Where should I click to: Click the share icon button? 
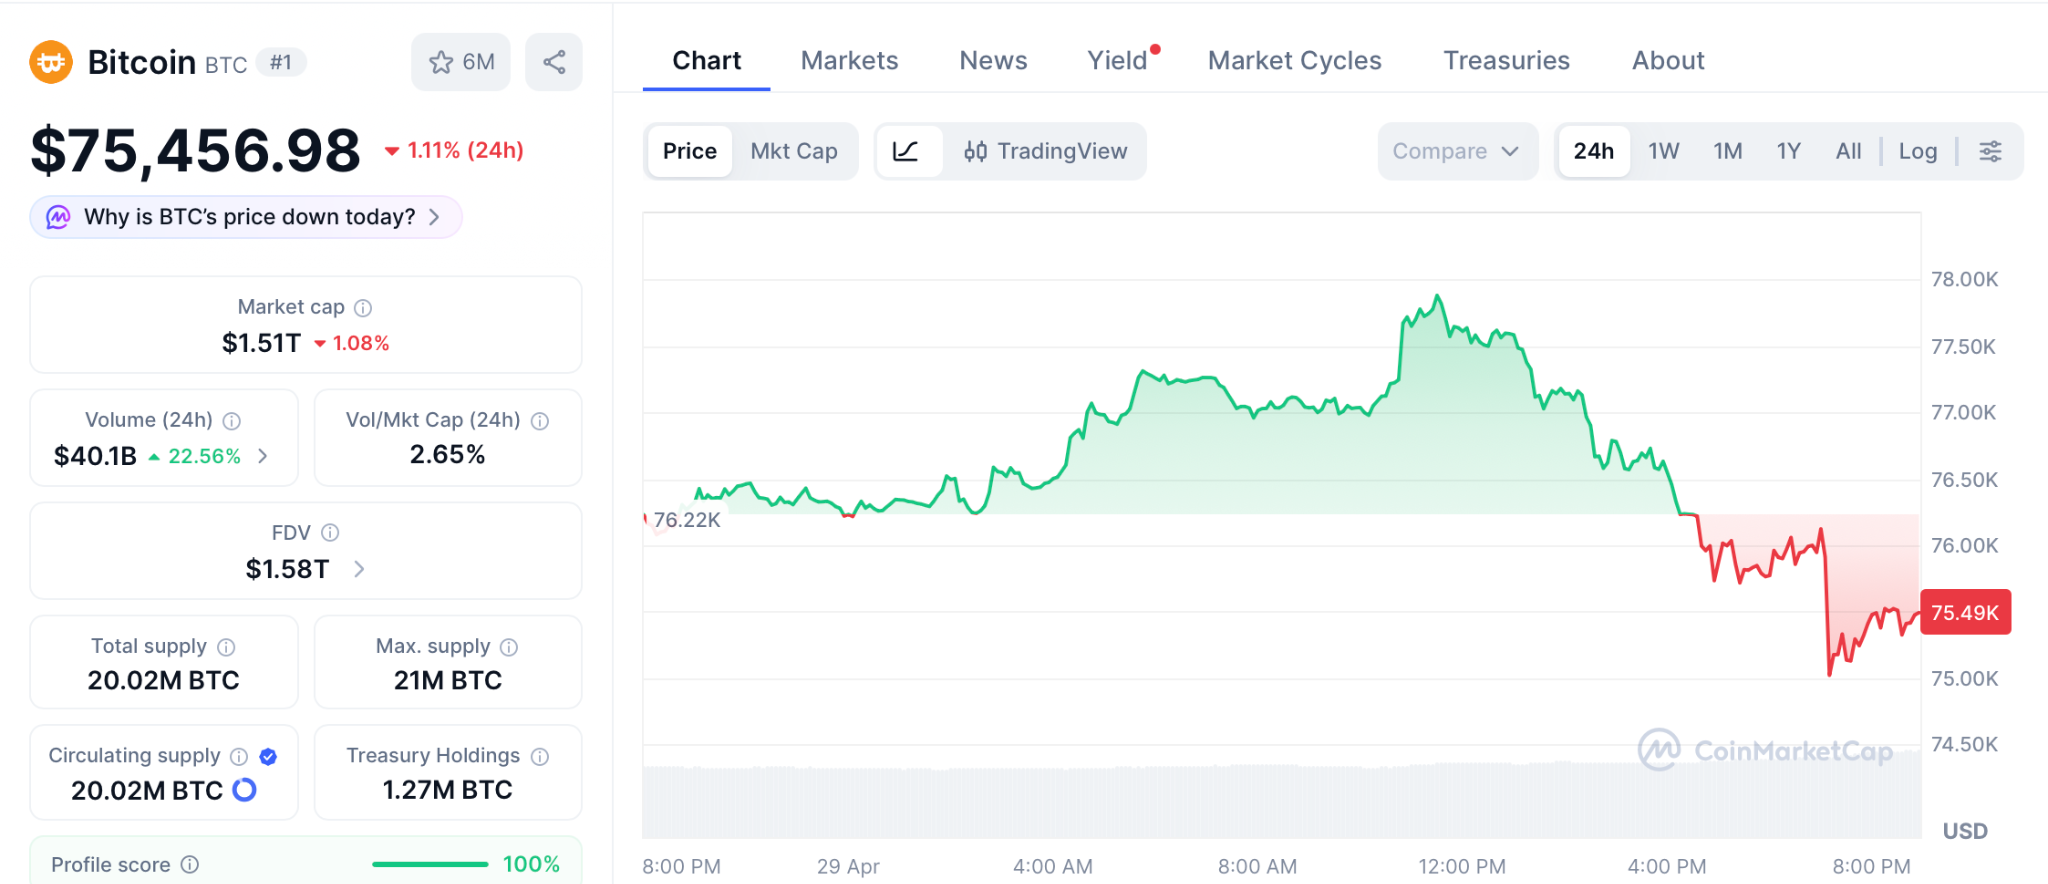(554, 62)
